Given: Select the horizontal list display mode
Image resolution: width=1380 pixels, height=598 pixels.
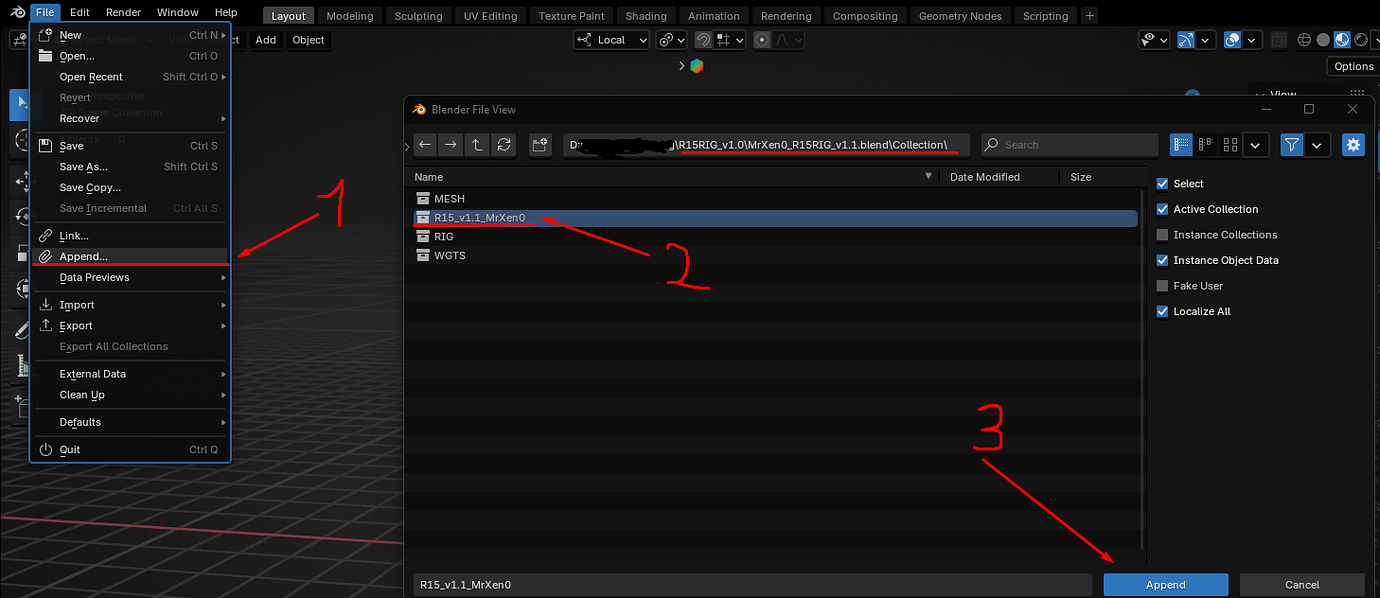Looking at the screenshot, I should (1205, 145).
